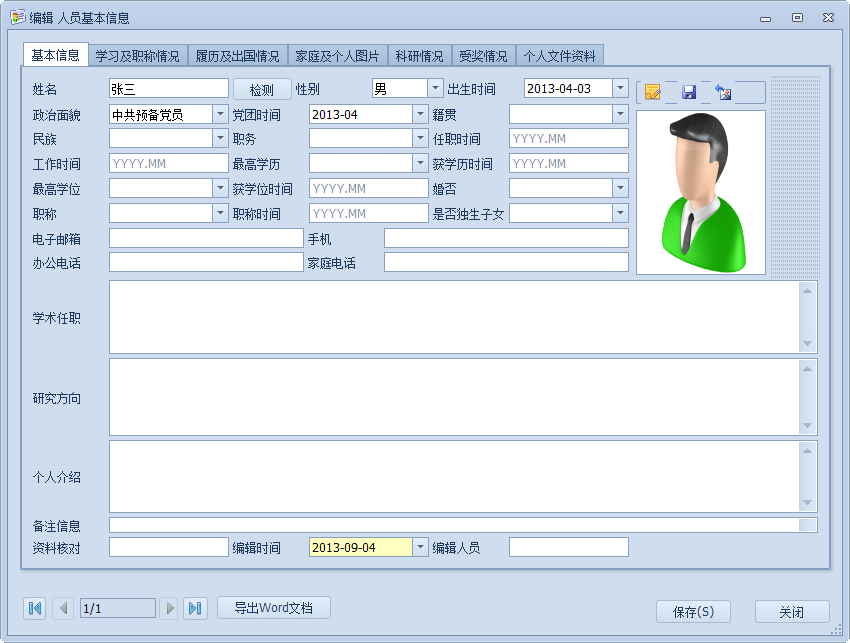The image size is (850, 643).
Task: Go to previous record arrow
Action: (x=63, y=608)
